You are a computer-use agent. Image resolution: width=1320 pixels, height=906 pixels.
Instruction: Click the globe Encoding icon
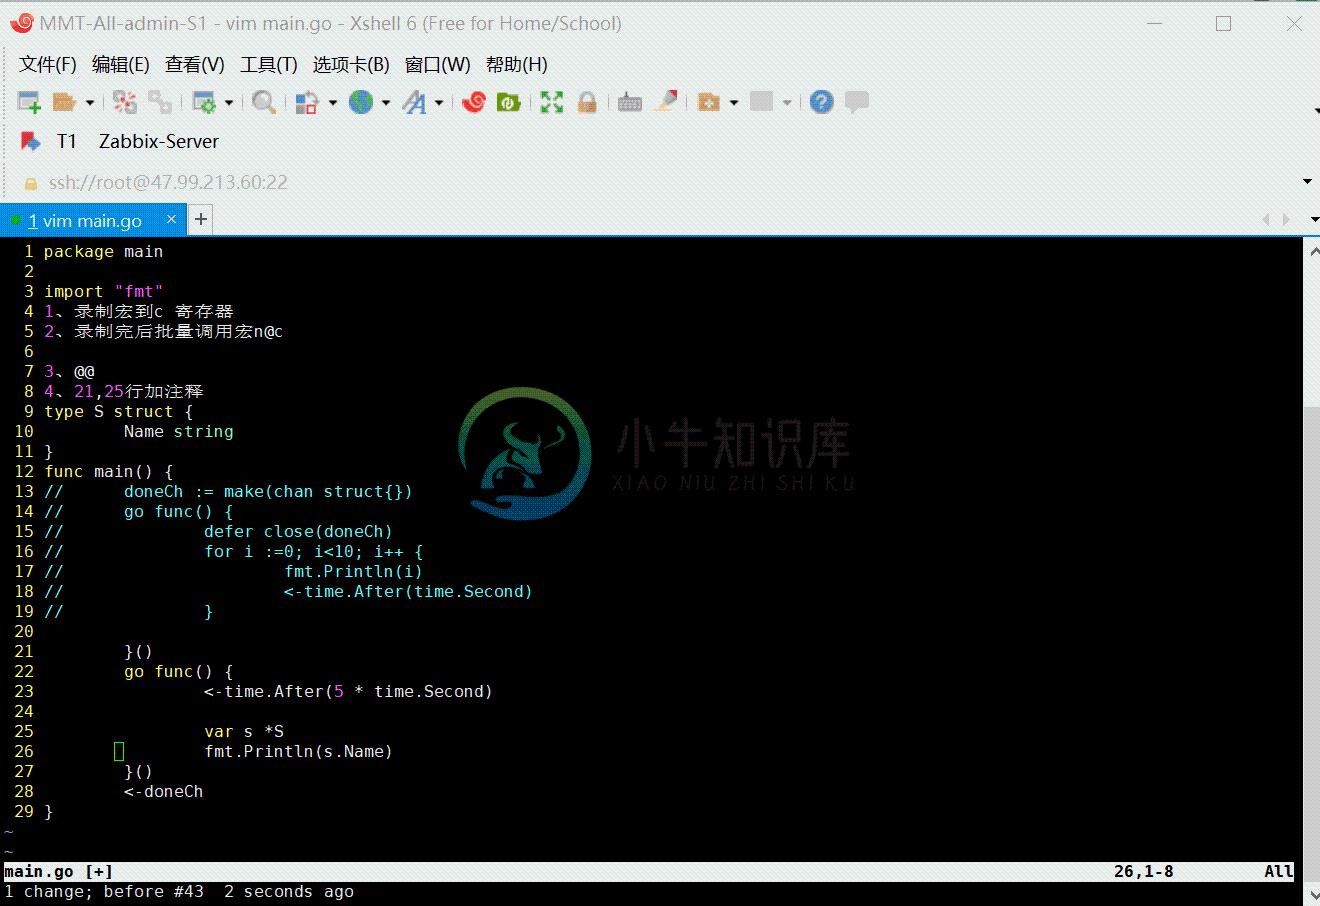click(361, 102)
